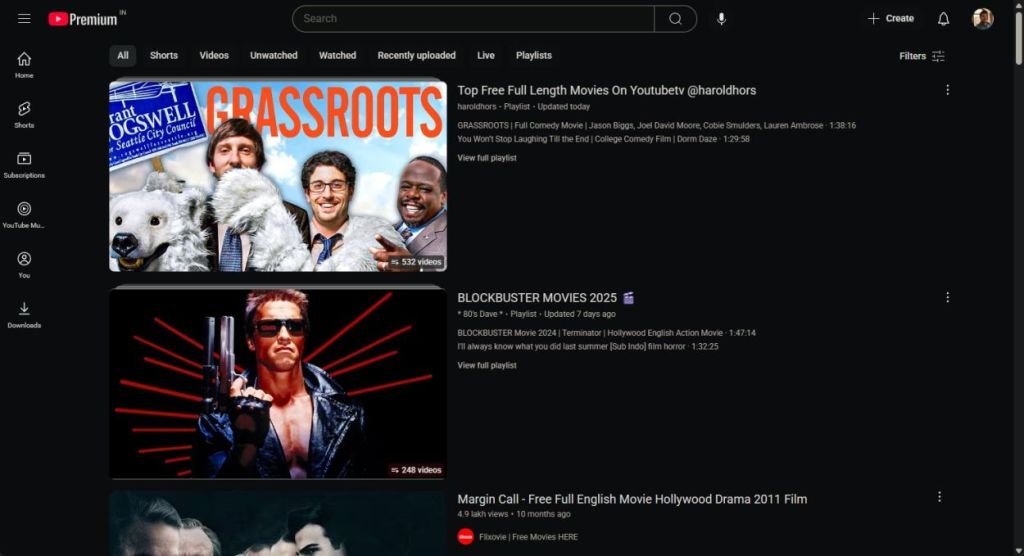Play I'll always know what you did last summer entry
The image size is (1024, 556).
pos(588,347)
